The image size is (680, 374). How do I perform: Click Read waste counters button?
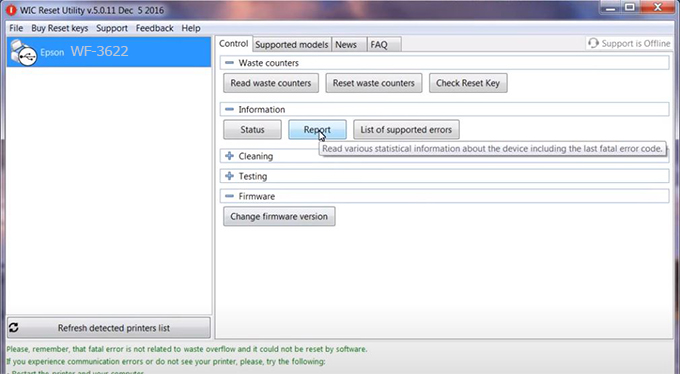pyautogui.click(x=271, y=83)
